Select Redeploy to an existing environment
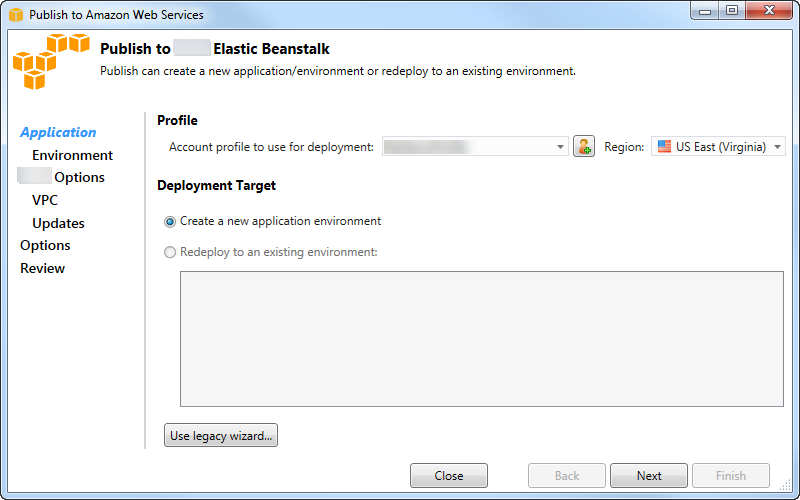 [170, 253]
